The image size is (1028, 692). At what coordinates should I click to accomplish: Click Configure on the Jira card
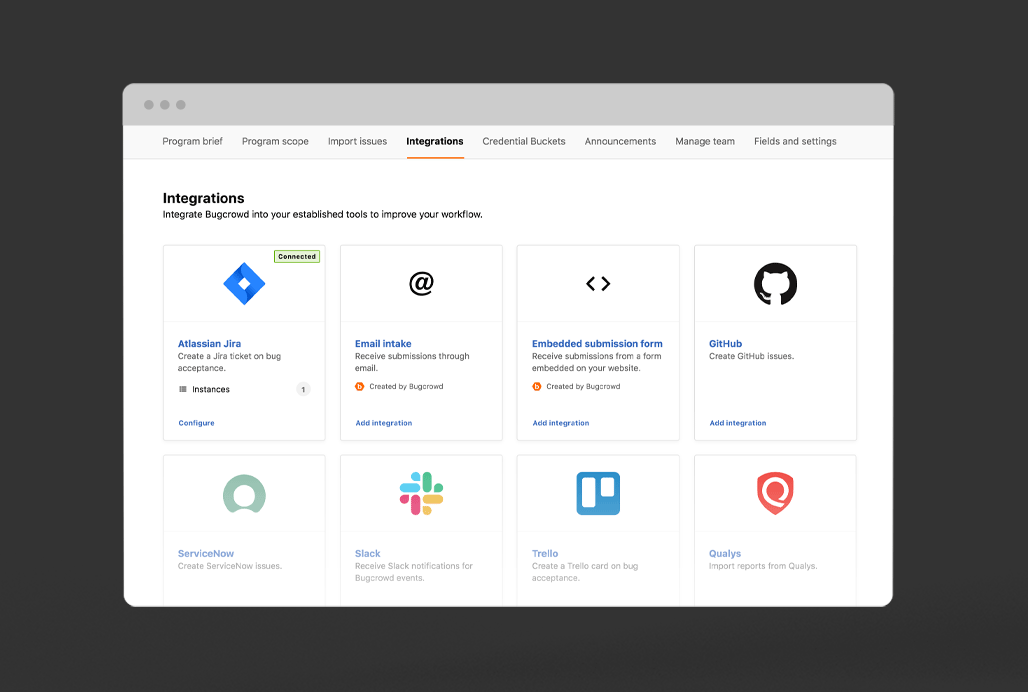(x=196, y=423)
